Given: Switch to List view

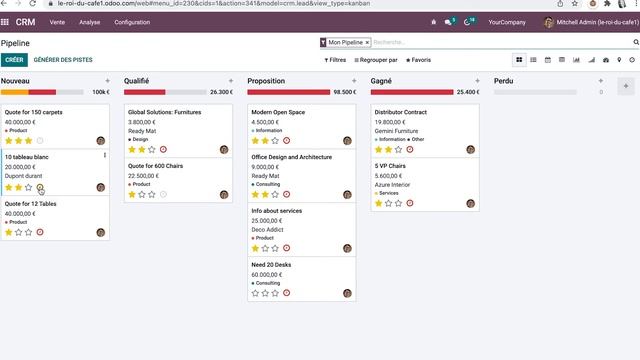Looking at the screenshot, I should pyautogui.click(x=533, y=60).
